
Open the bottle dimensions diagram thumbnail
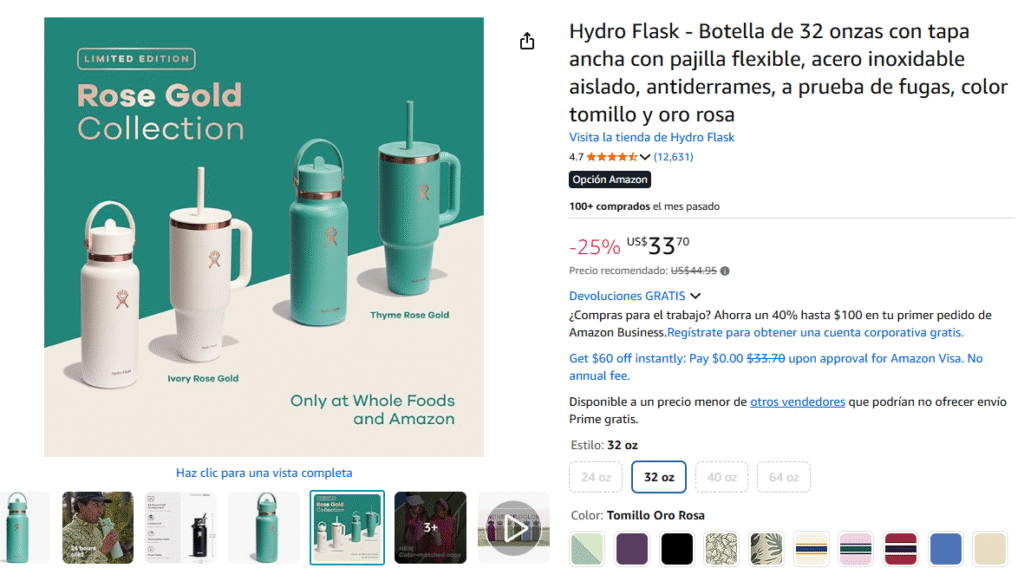[x=181, y=527]
